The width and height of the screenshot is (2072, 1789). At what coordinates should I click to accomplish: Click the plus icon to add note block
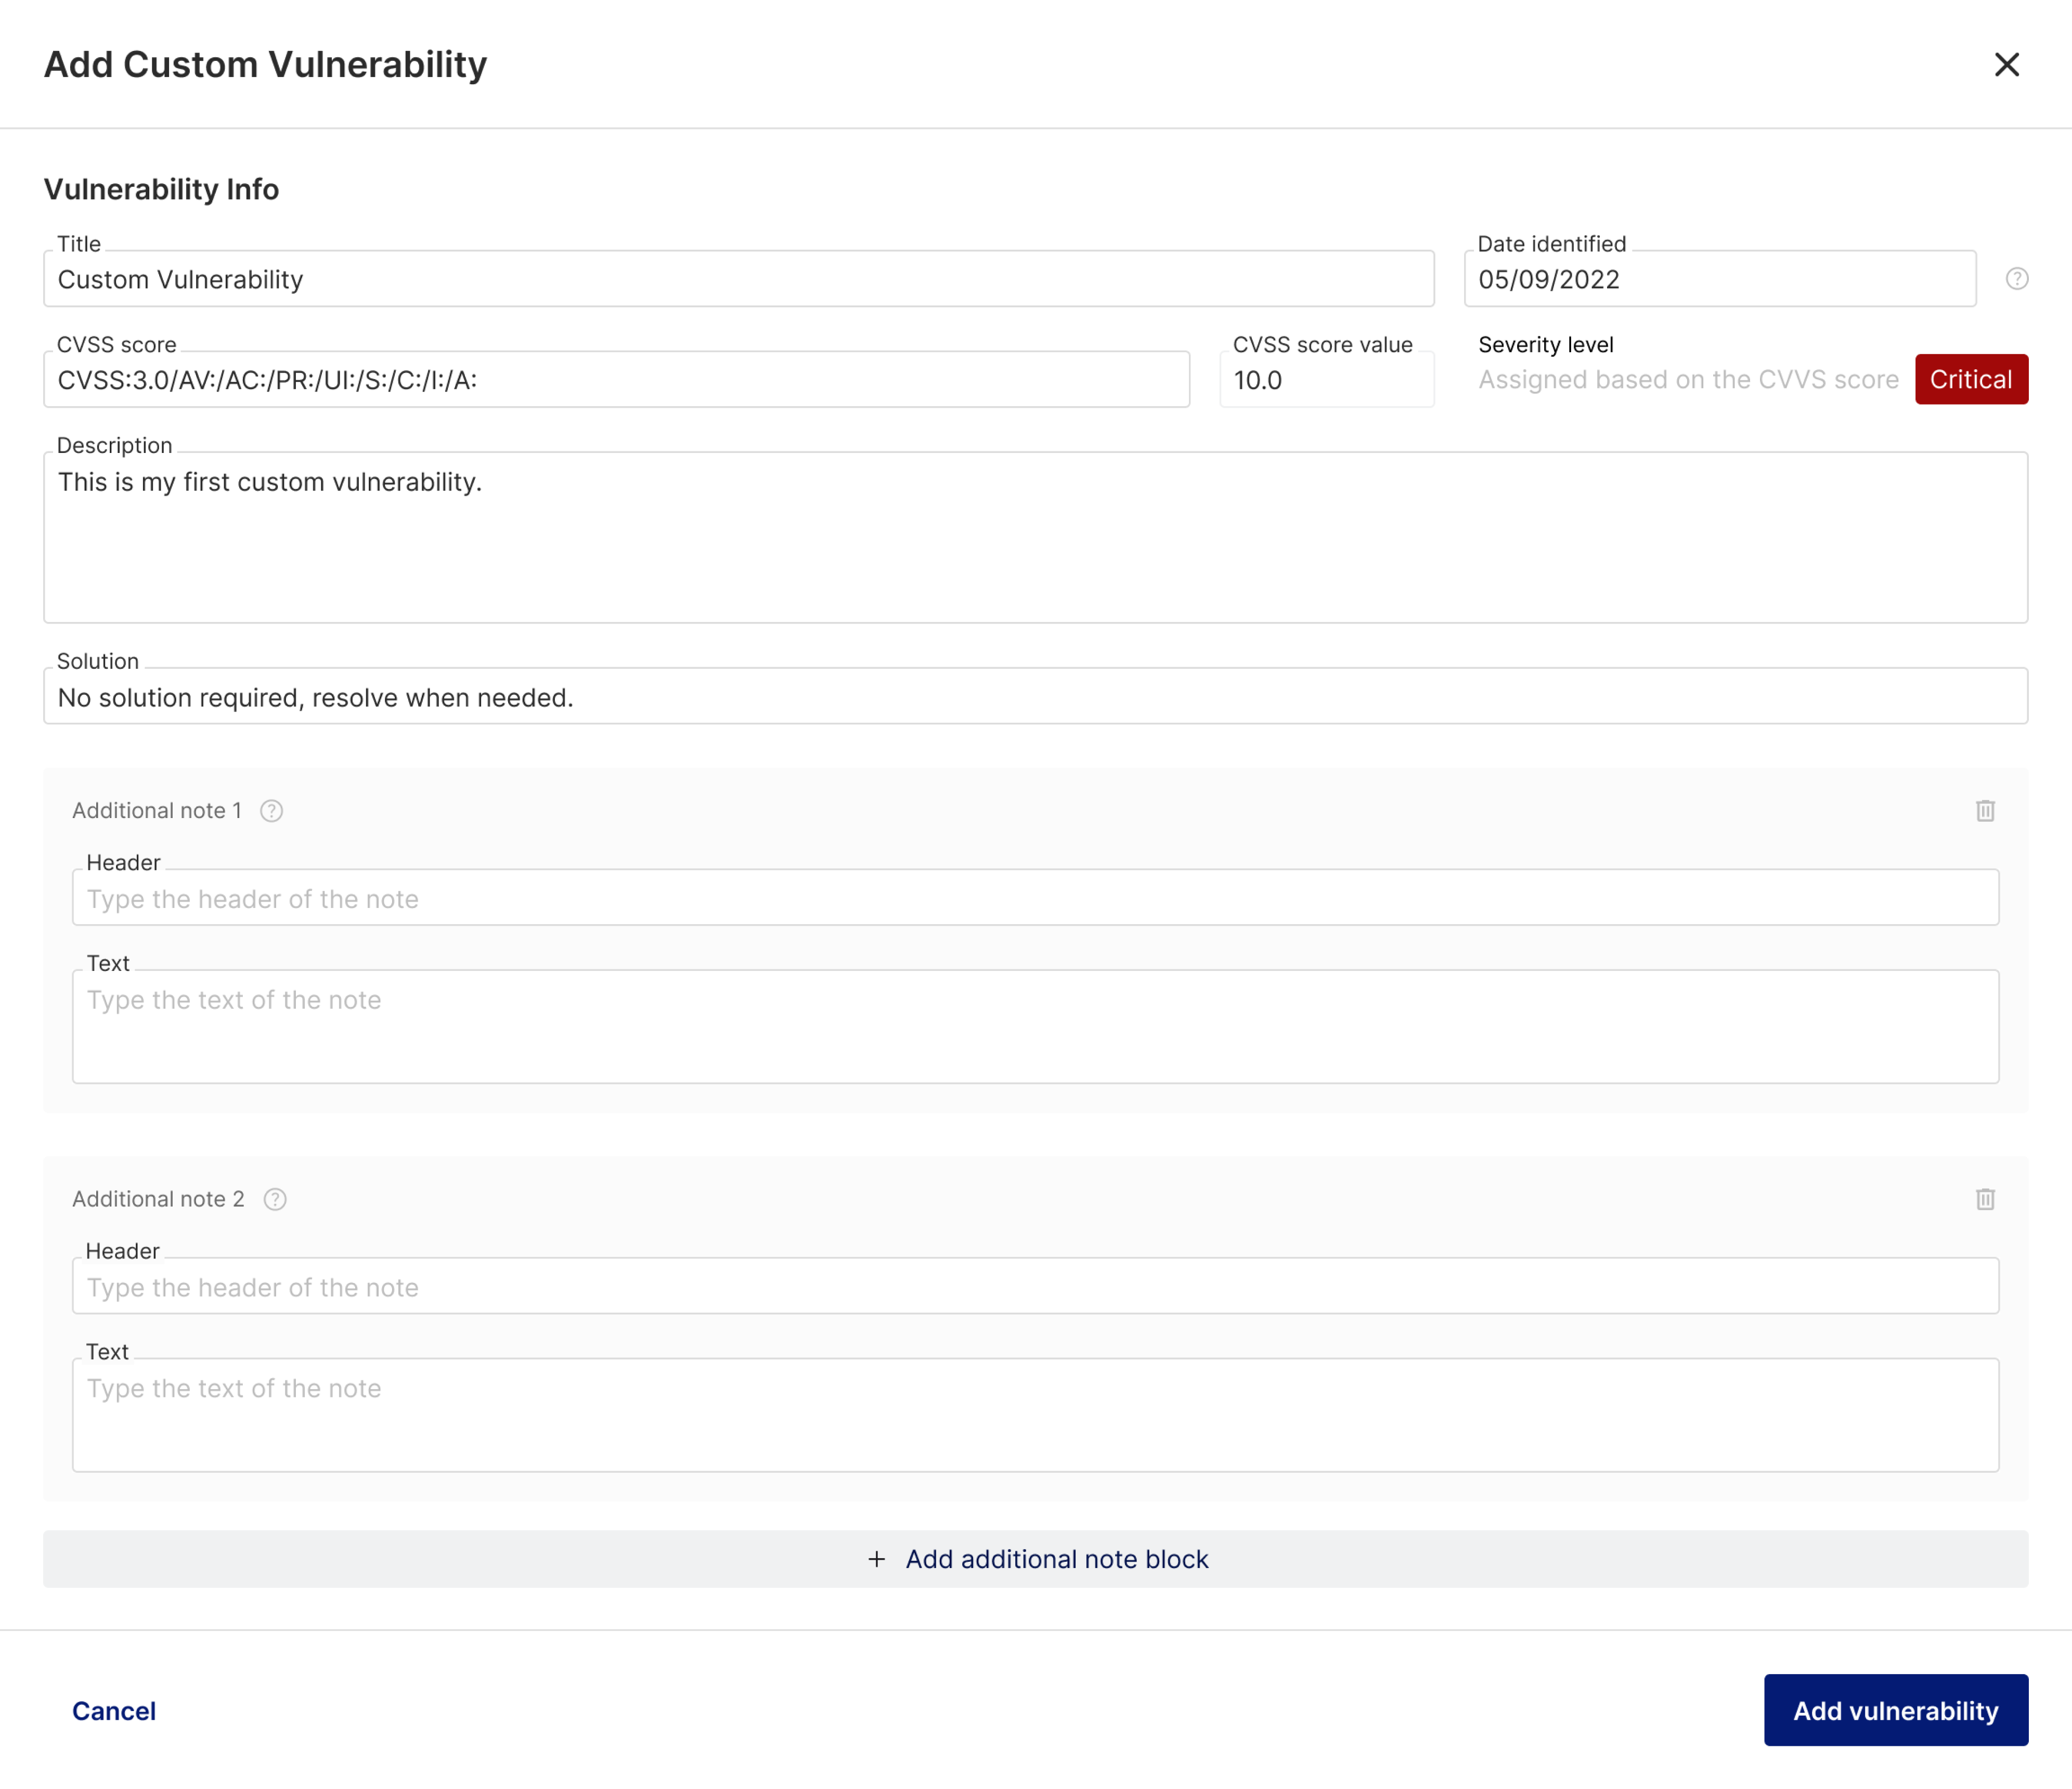click(x=877, y=1559)
